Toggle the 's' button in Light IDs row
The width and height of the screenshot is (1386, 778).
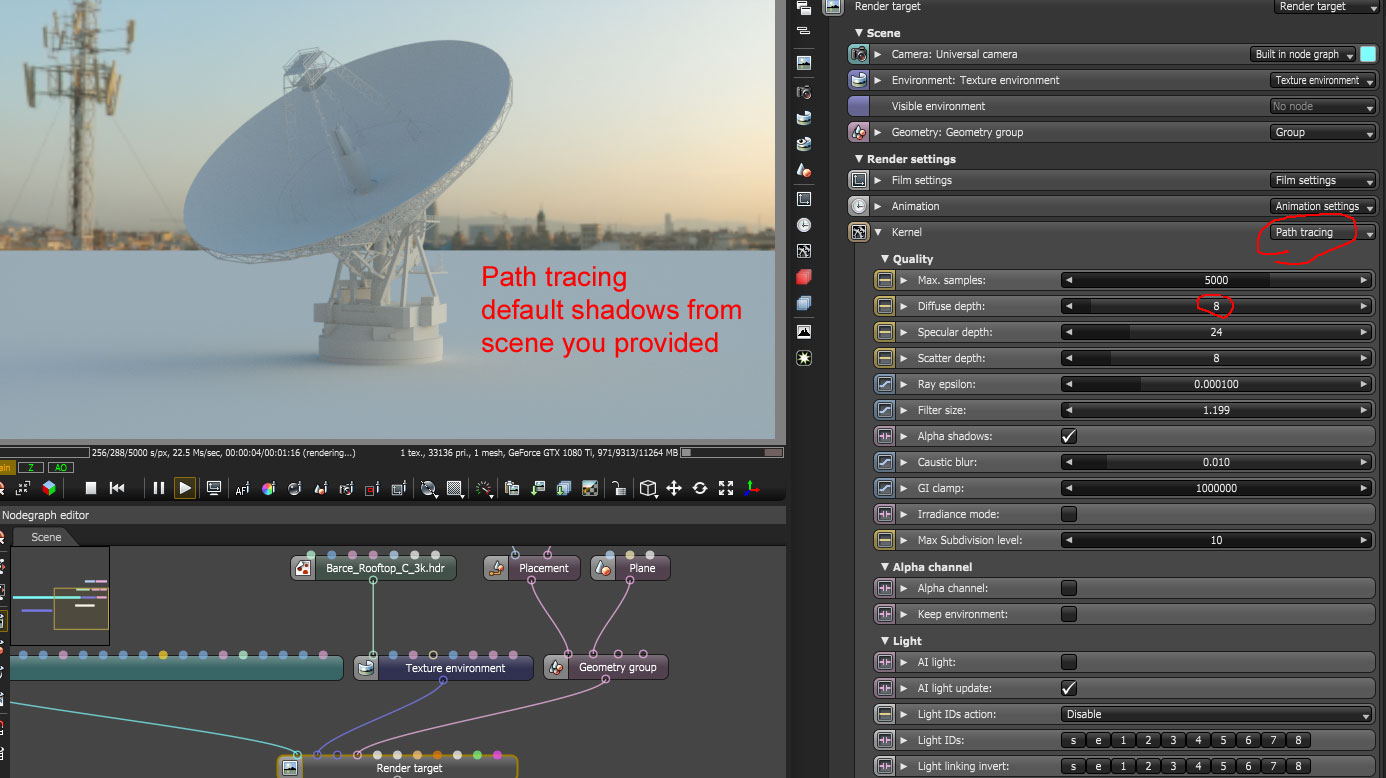pos(1073,740)
